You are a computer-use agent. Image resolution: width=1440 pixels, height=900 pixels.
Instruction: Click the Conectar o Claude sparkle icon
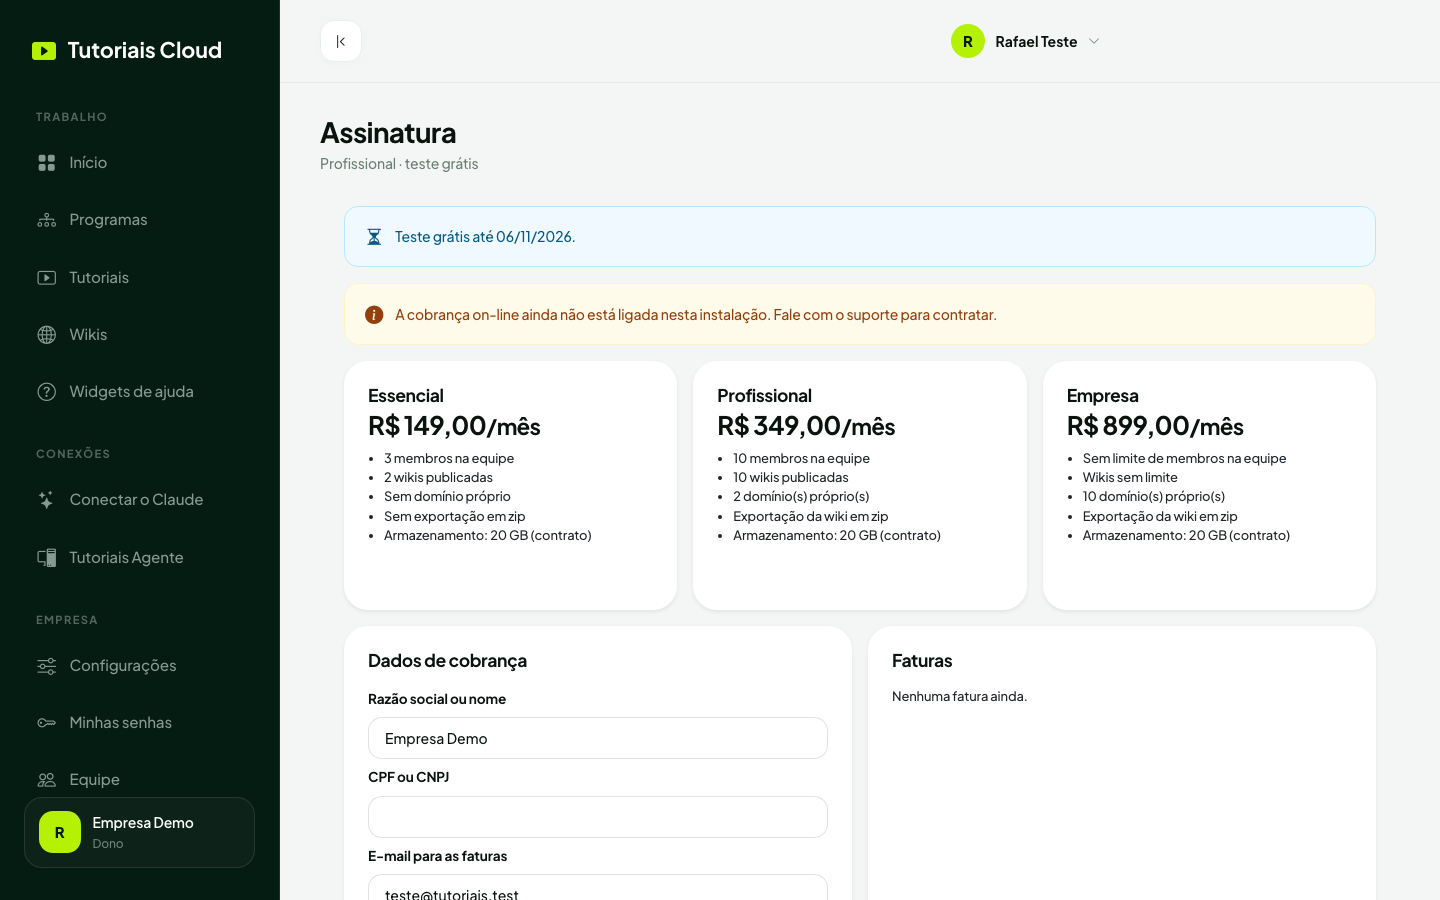(47, 500)
